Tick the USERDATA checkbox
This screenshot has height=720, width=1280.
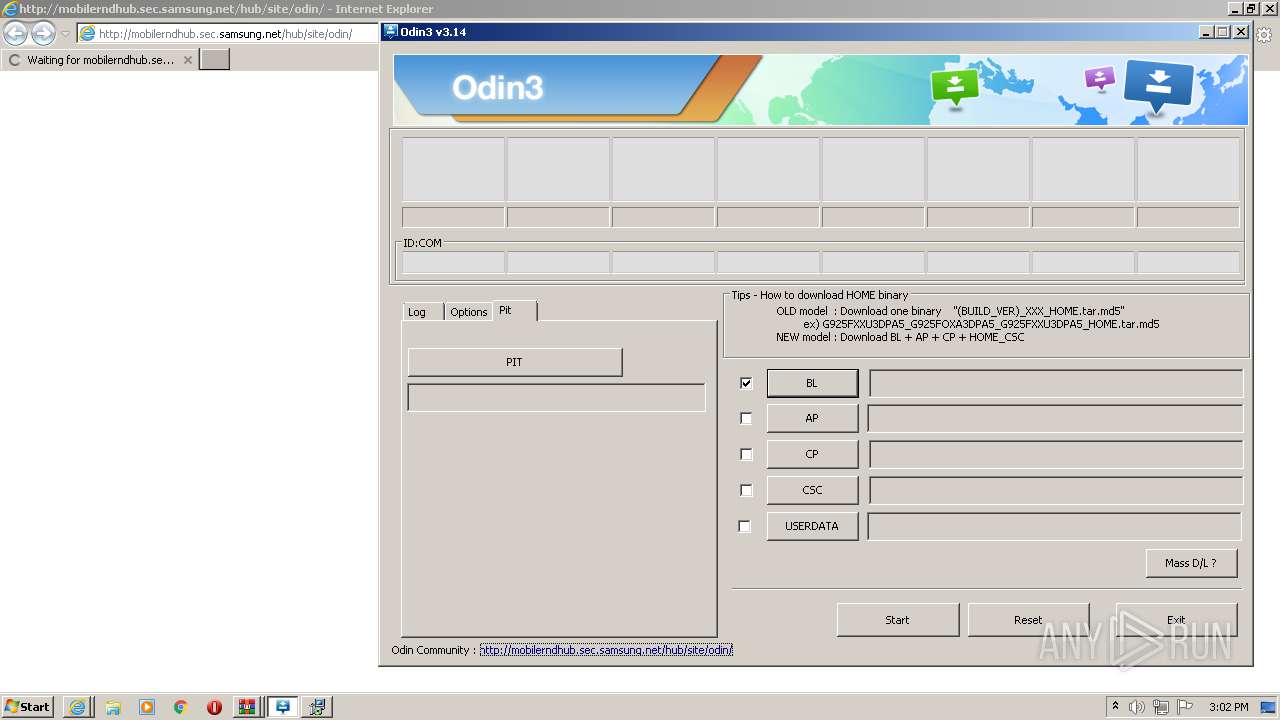pos(744,526)
